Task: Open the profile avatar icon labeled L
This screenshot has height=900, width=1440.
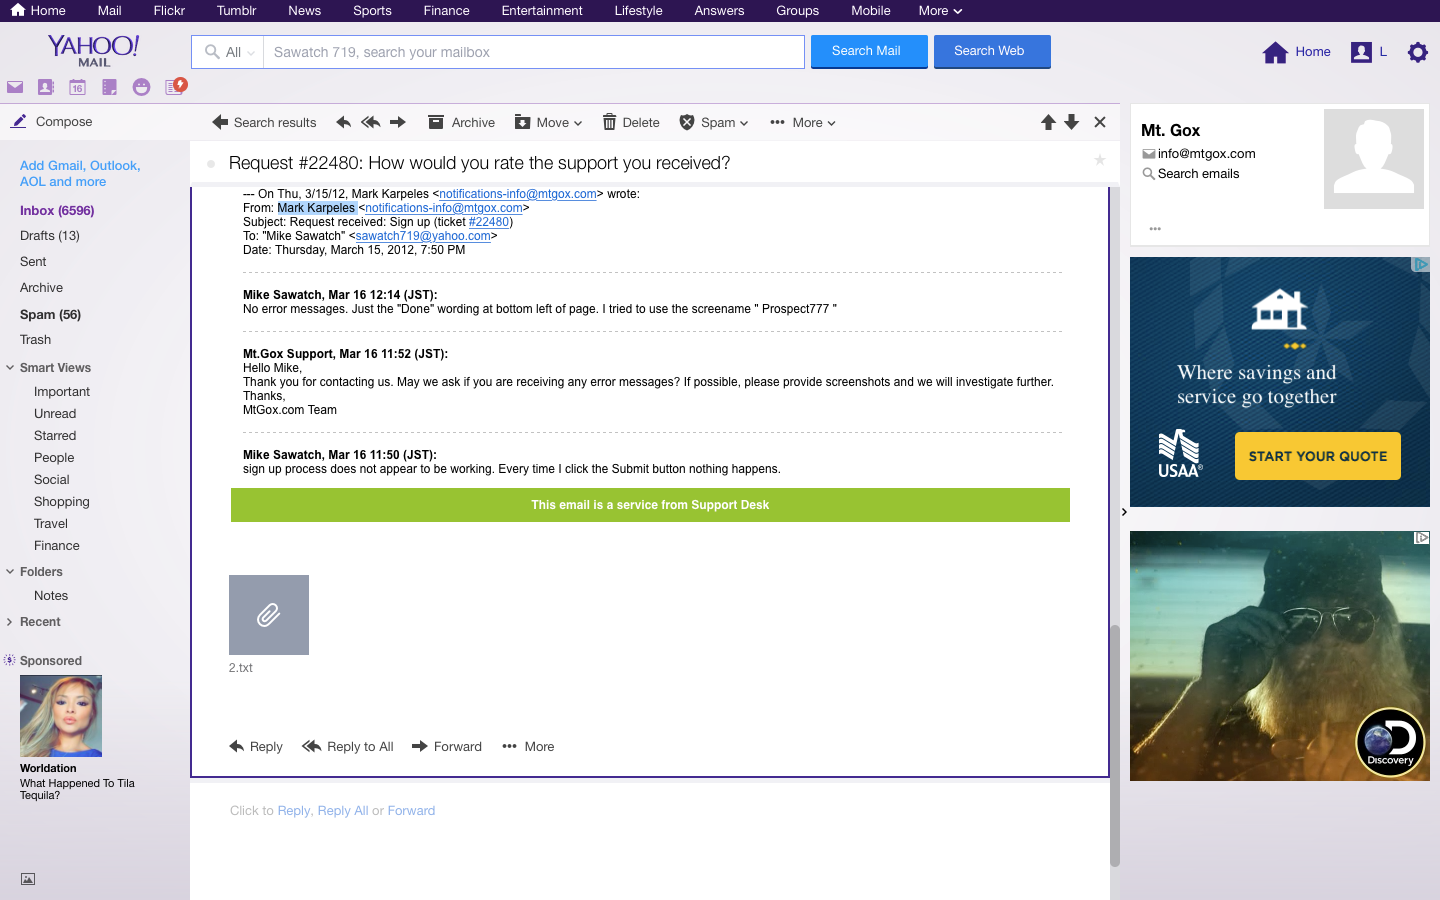Action: point(1361,52)
